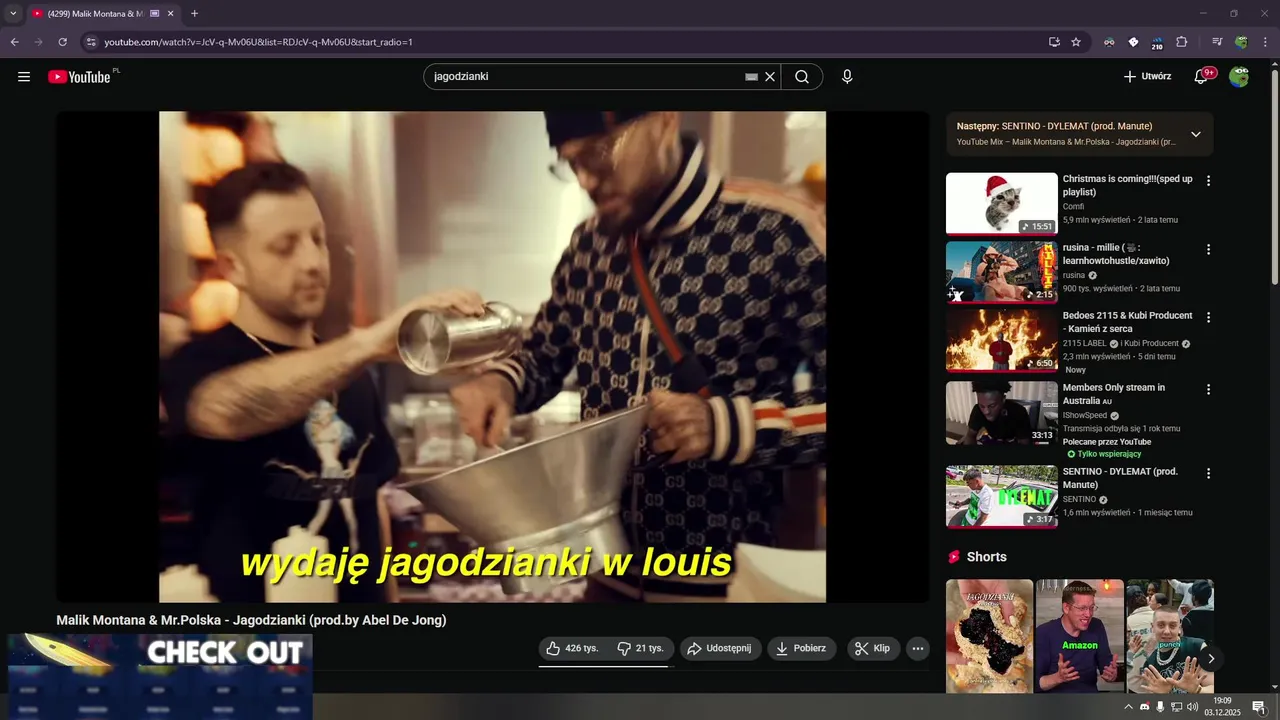Open the extensions puzzle piece menu

pos(1181,42)
